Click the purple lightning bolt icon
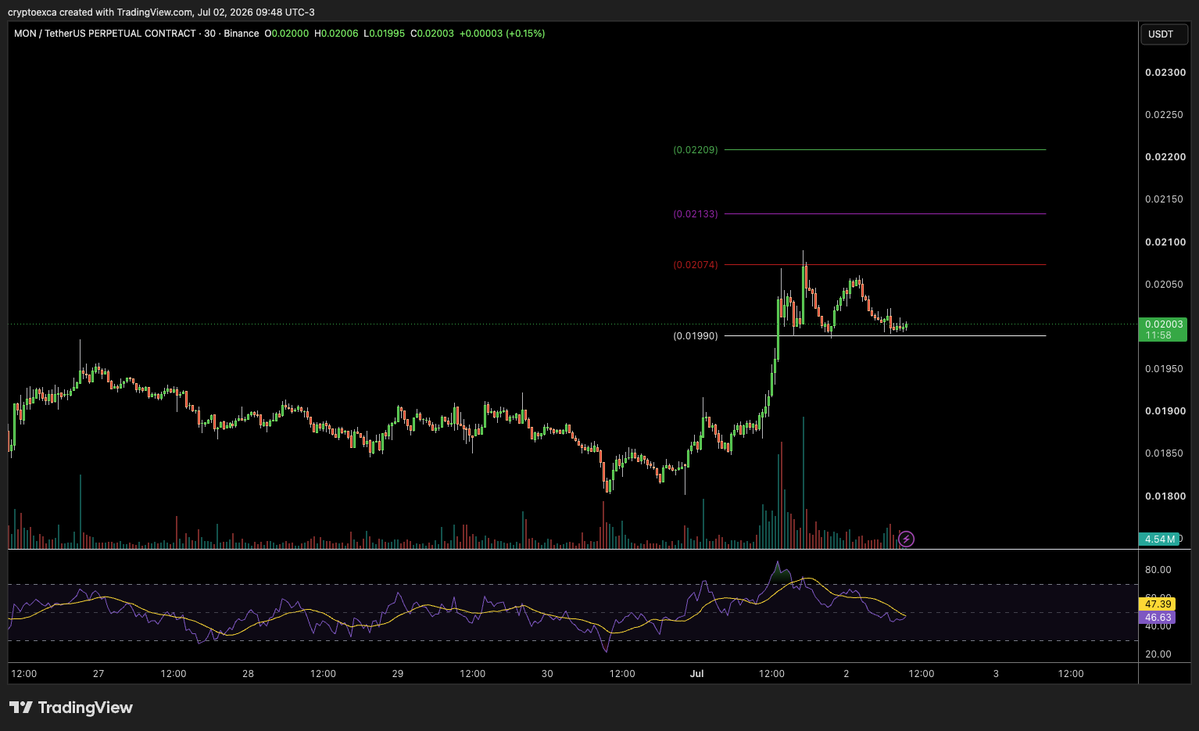 906,539
